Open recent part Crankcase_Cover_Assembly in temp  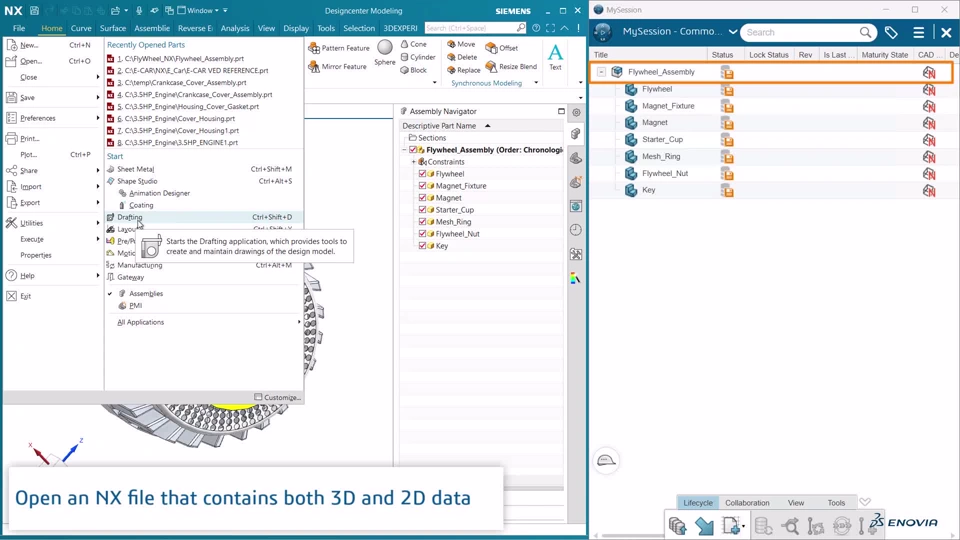[182, 83]
